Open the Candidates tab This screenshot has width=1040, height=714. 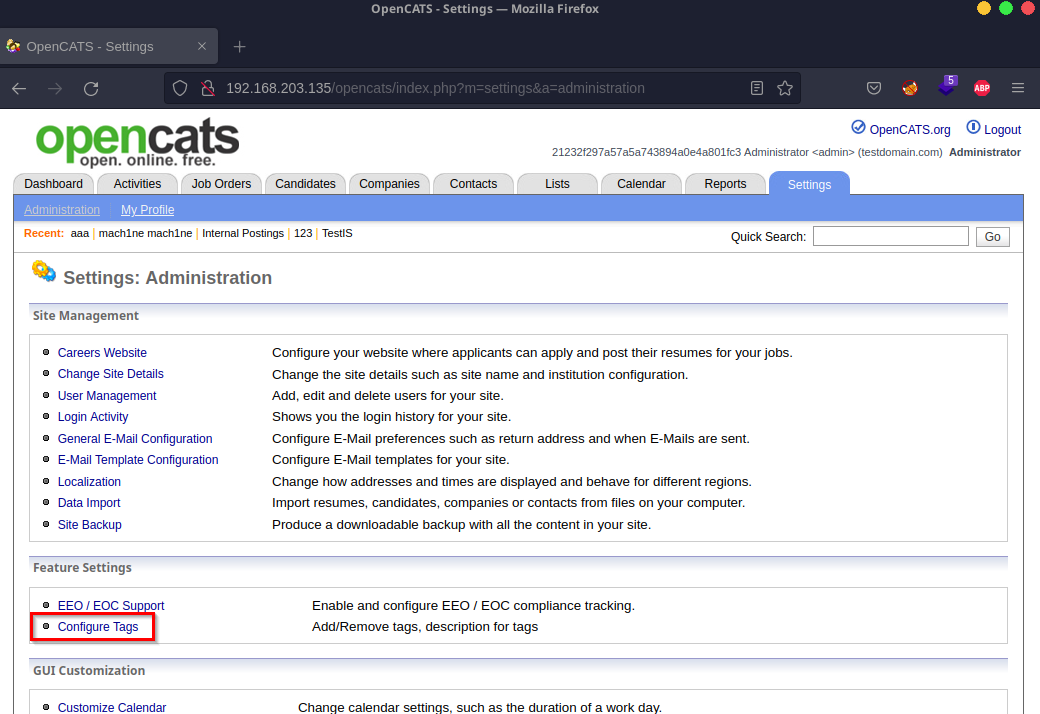(305, 184)
